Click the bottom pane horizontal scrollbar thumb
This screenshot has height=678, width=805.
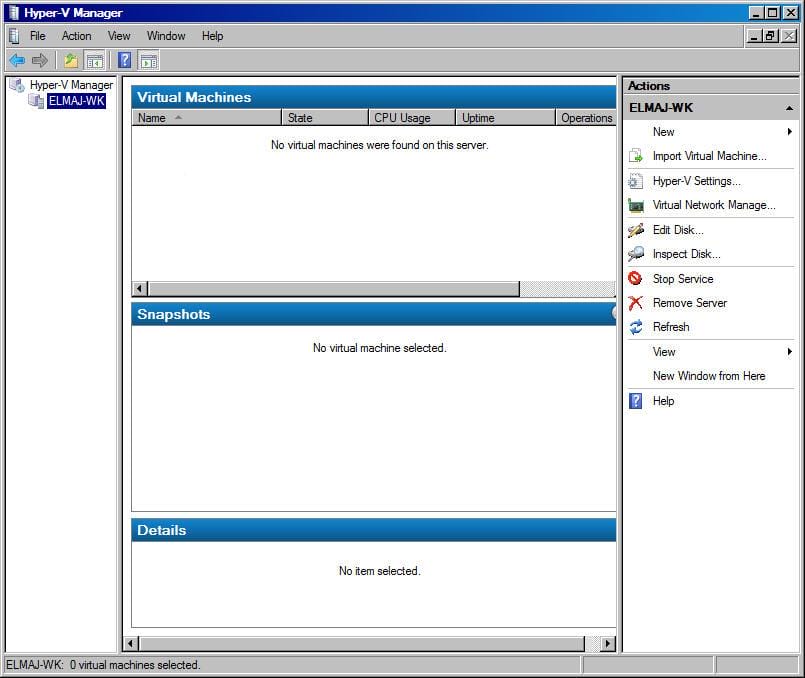click(362, 643)
